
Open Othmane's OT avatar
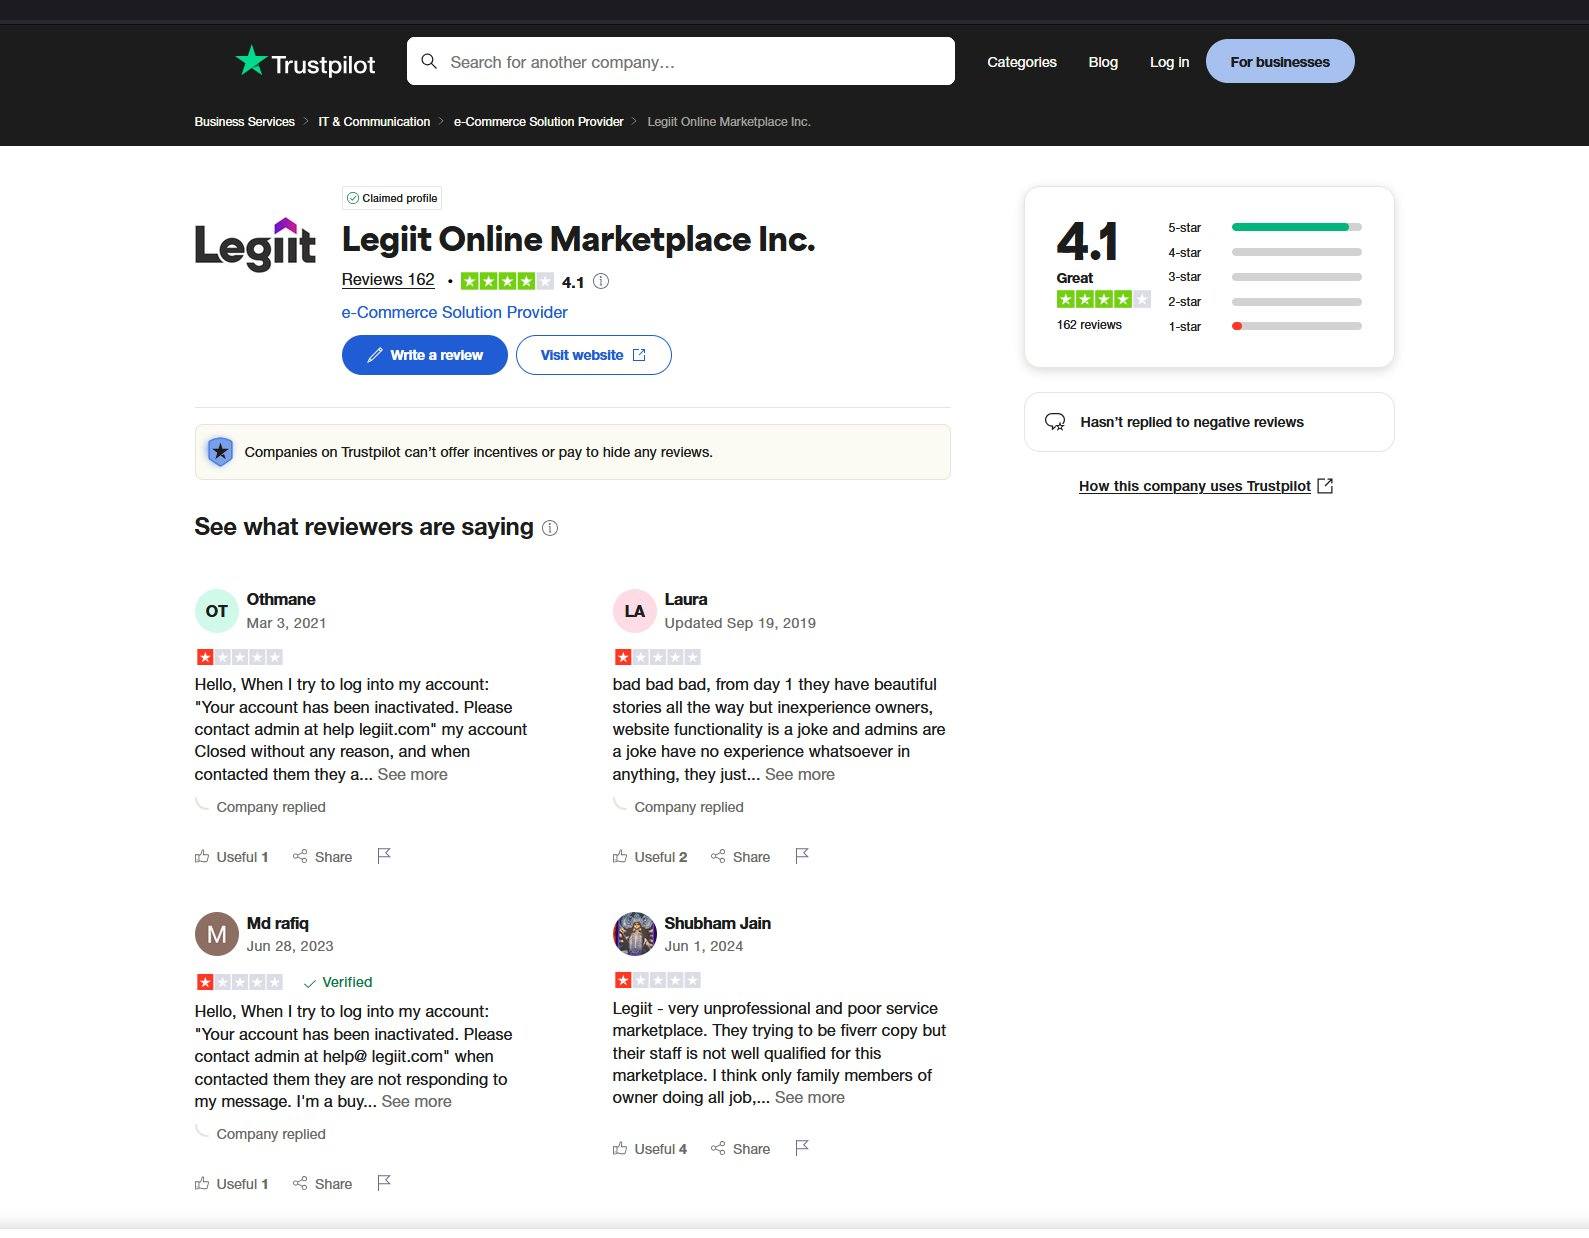[216, 611]
